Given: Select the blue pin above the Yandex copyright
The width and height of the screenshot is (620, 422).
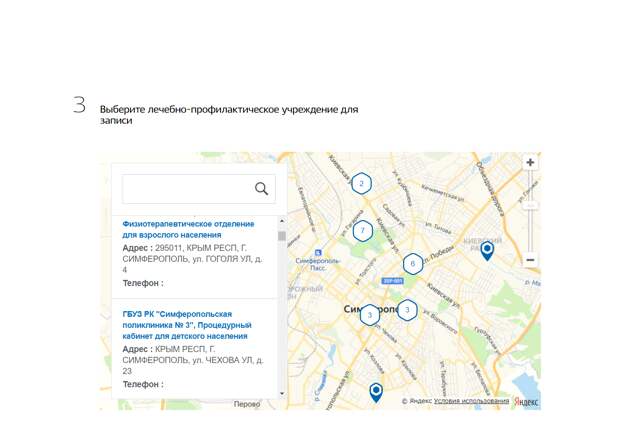Looking at the screenshot, I should pos(376,393).
